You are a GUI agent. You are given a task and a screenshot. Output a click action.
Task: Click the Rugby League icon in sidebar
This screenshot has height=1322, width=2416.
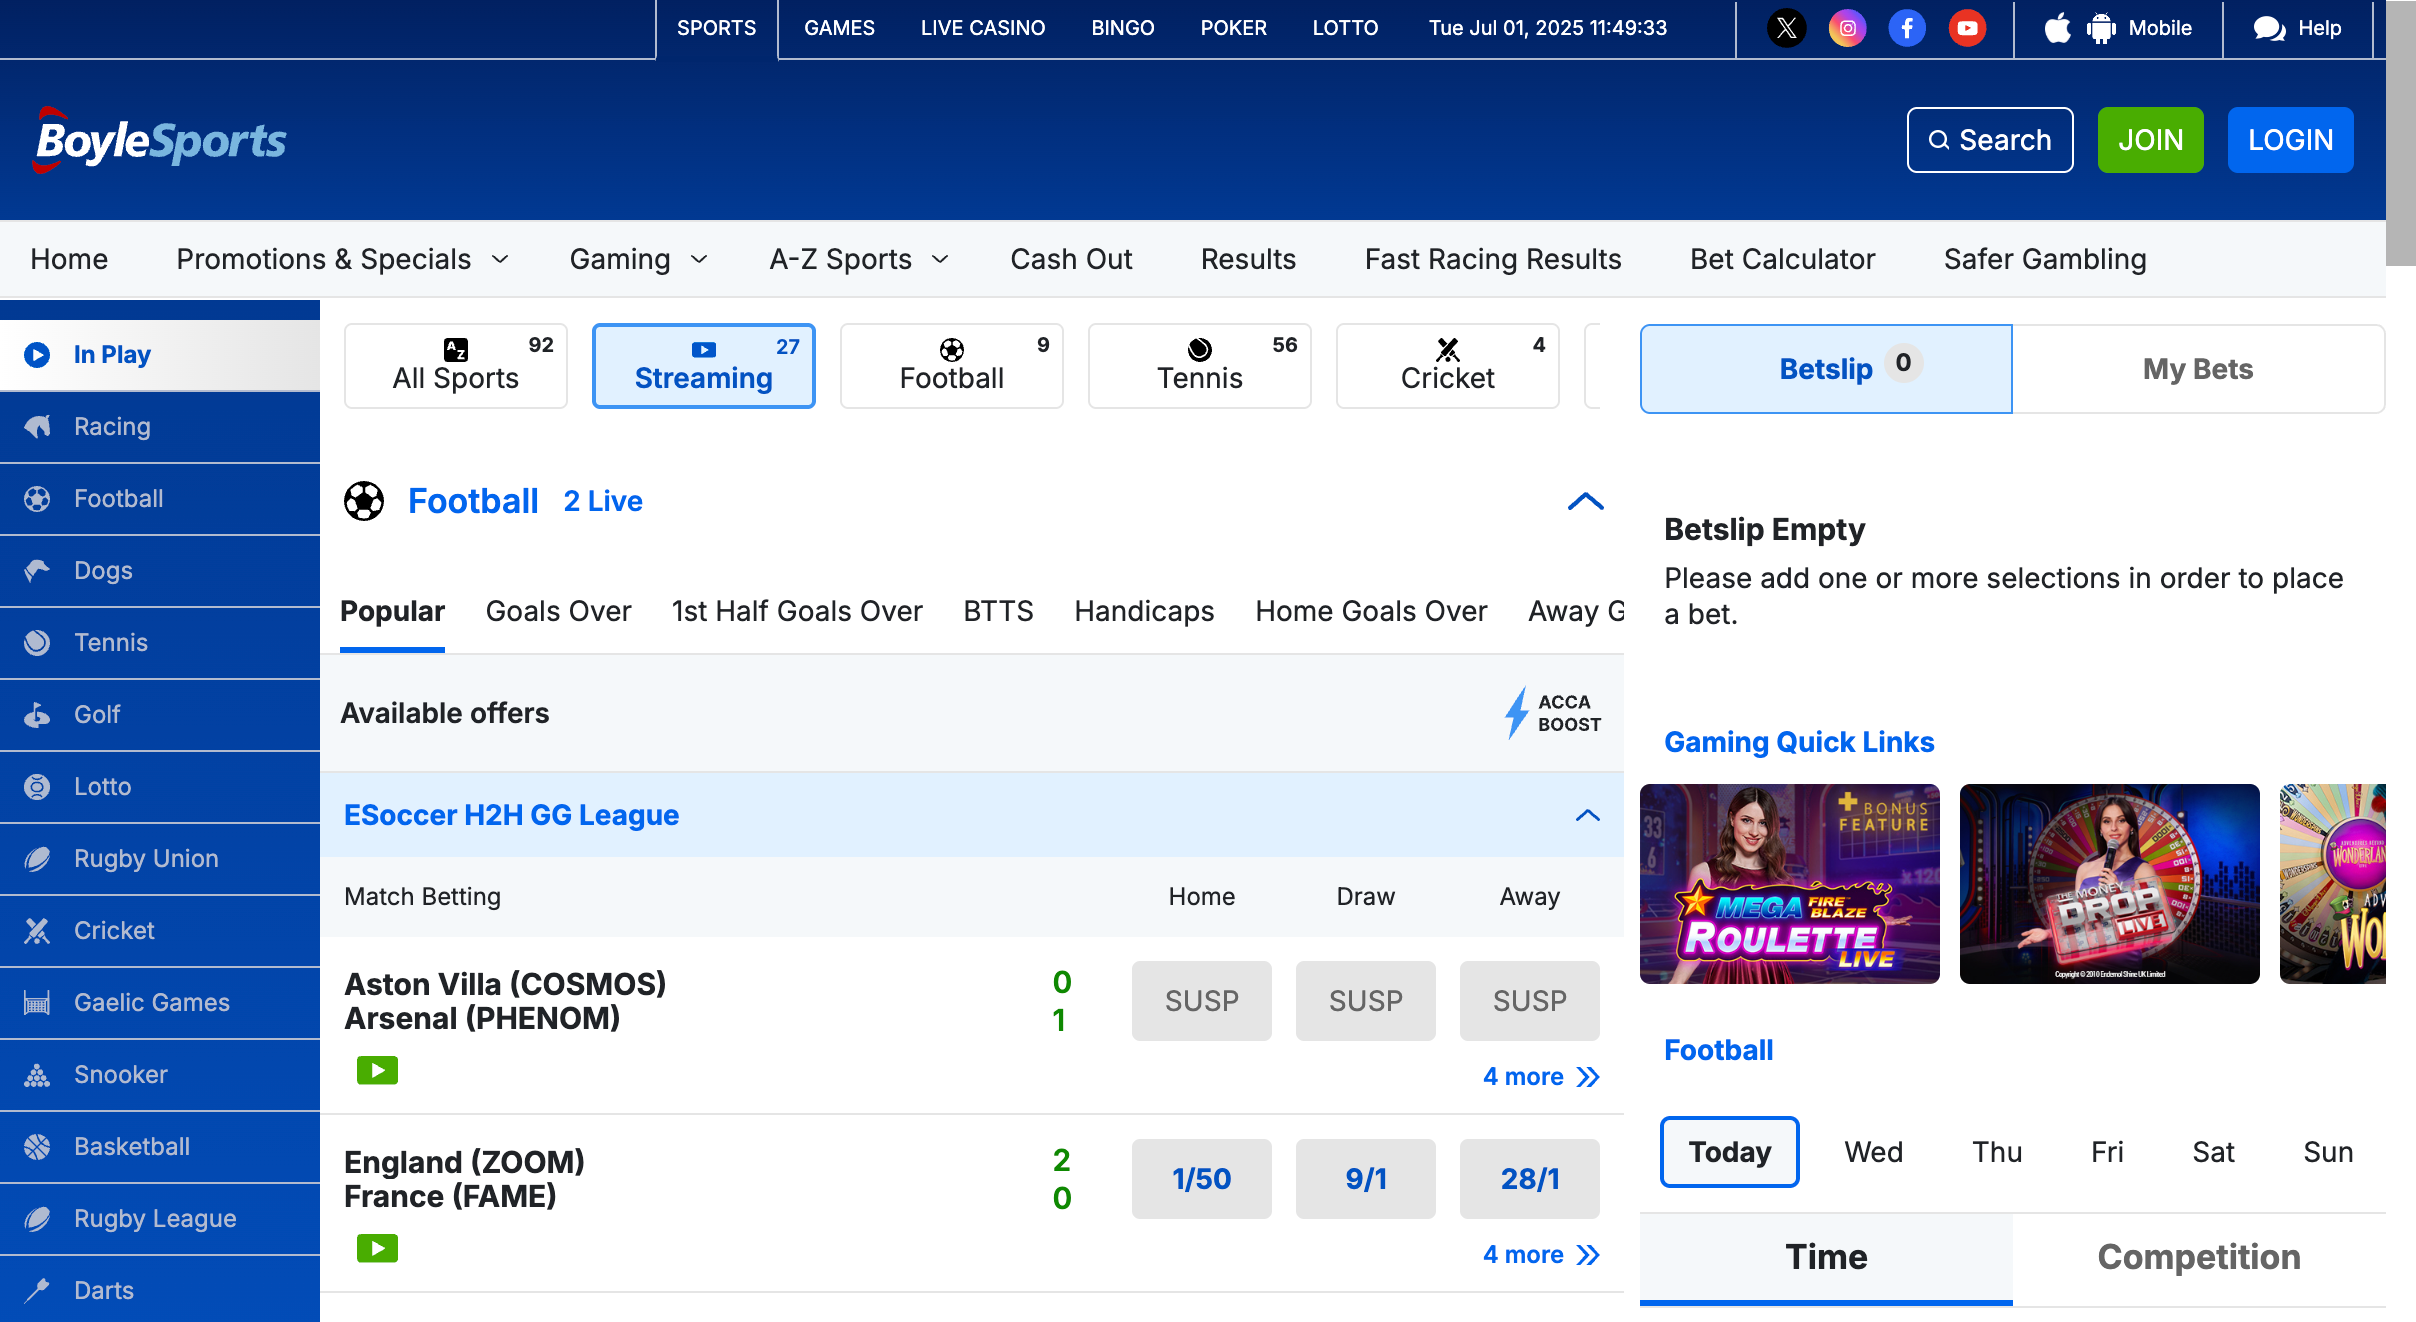pos(37,1219)
